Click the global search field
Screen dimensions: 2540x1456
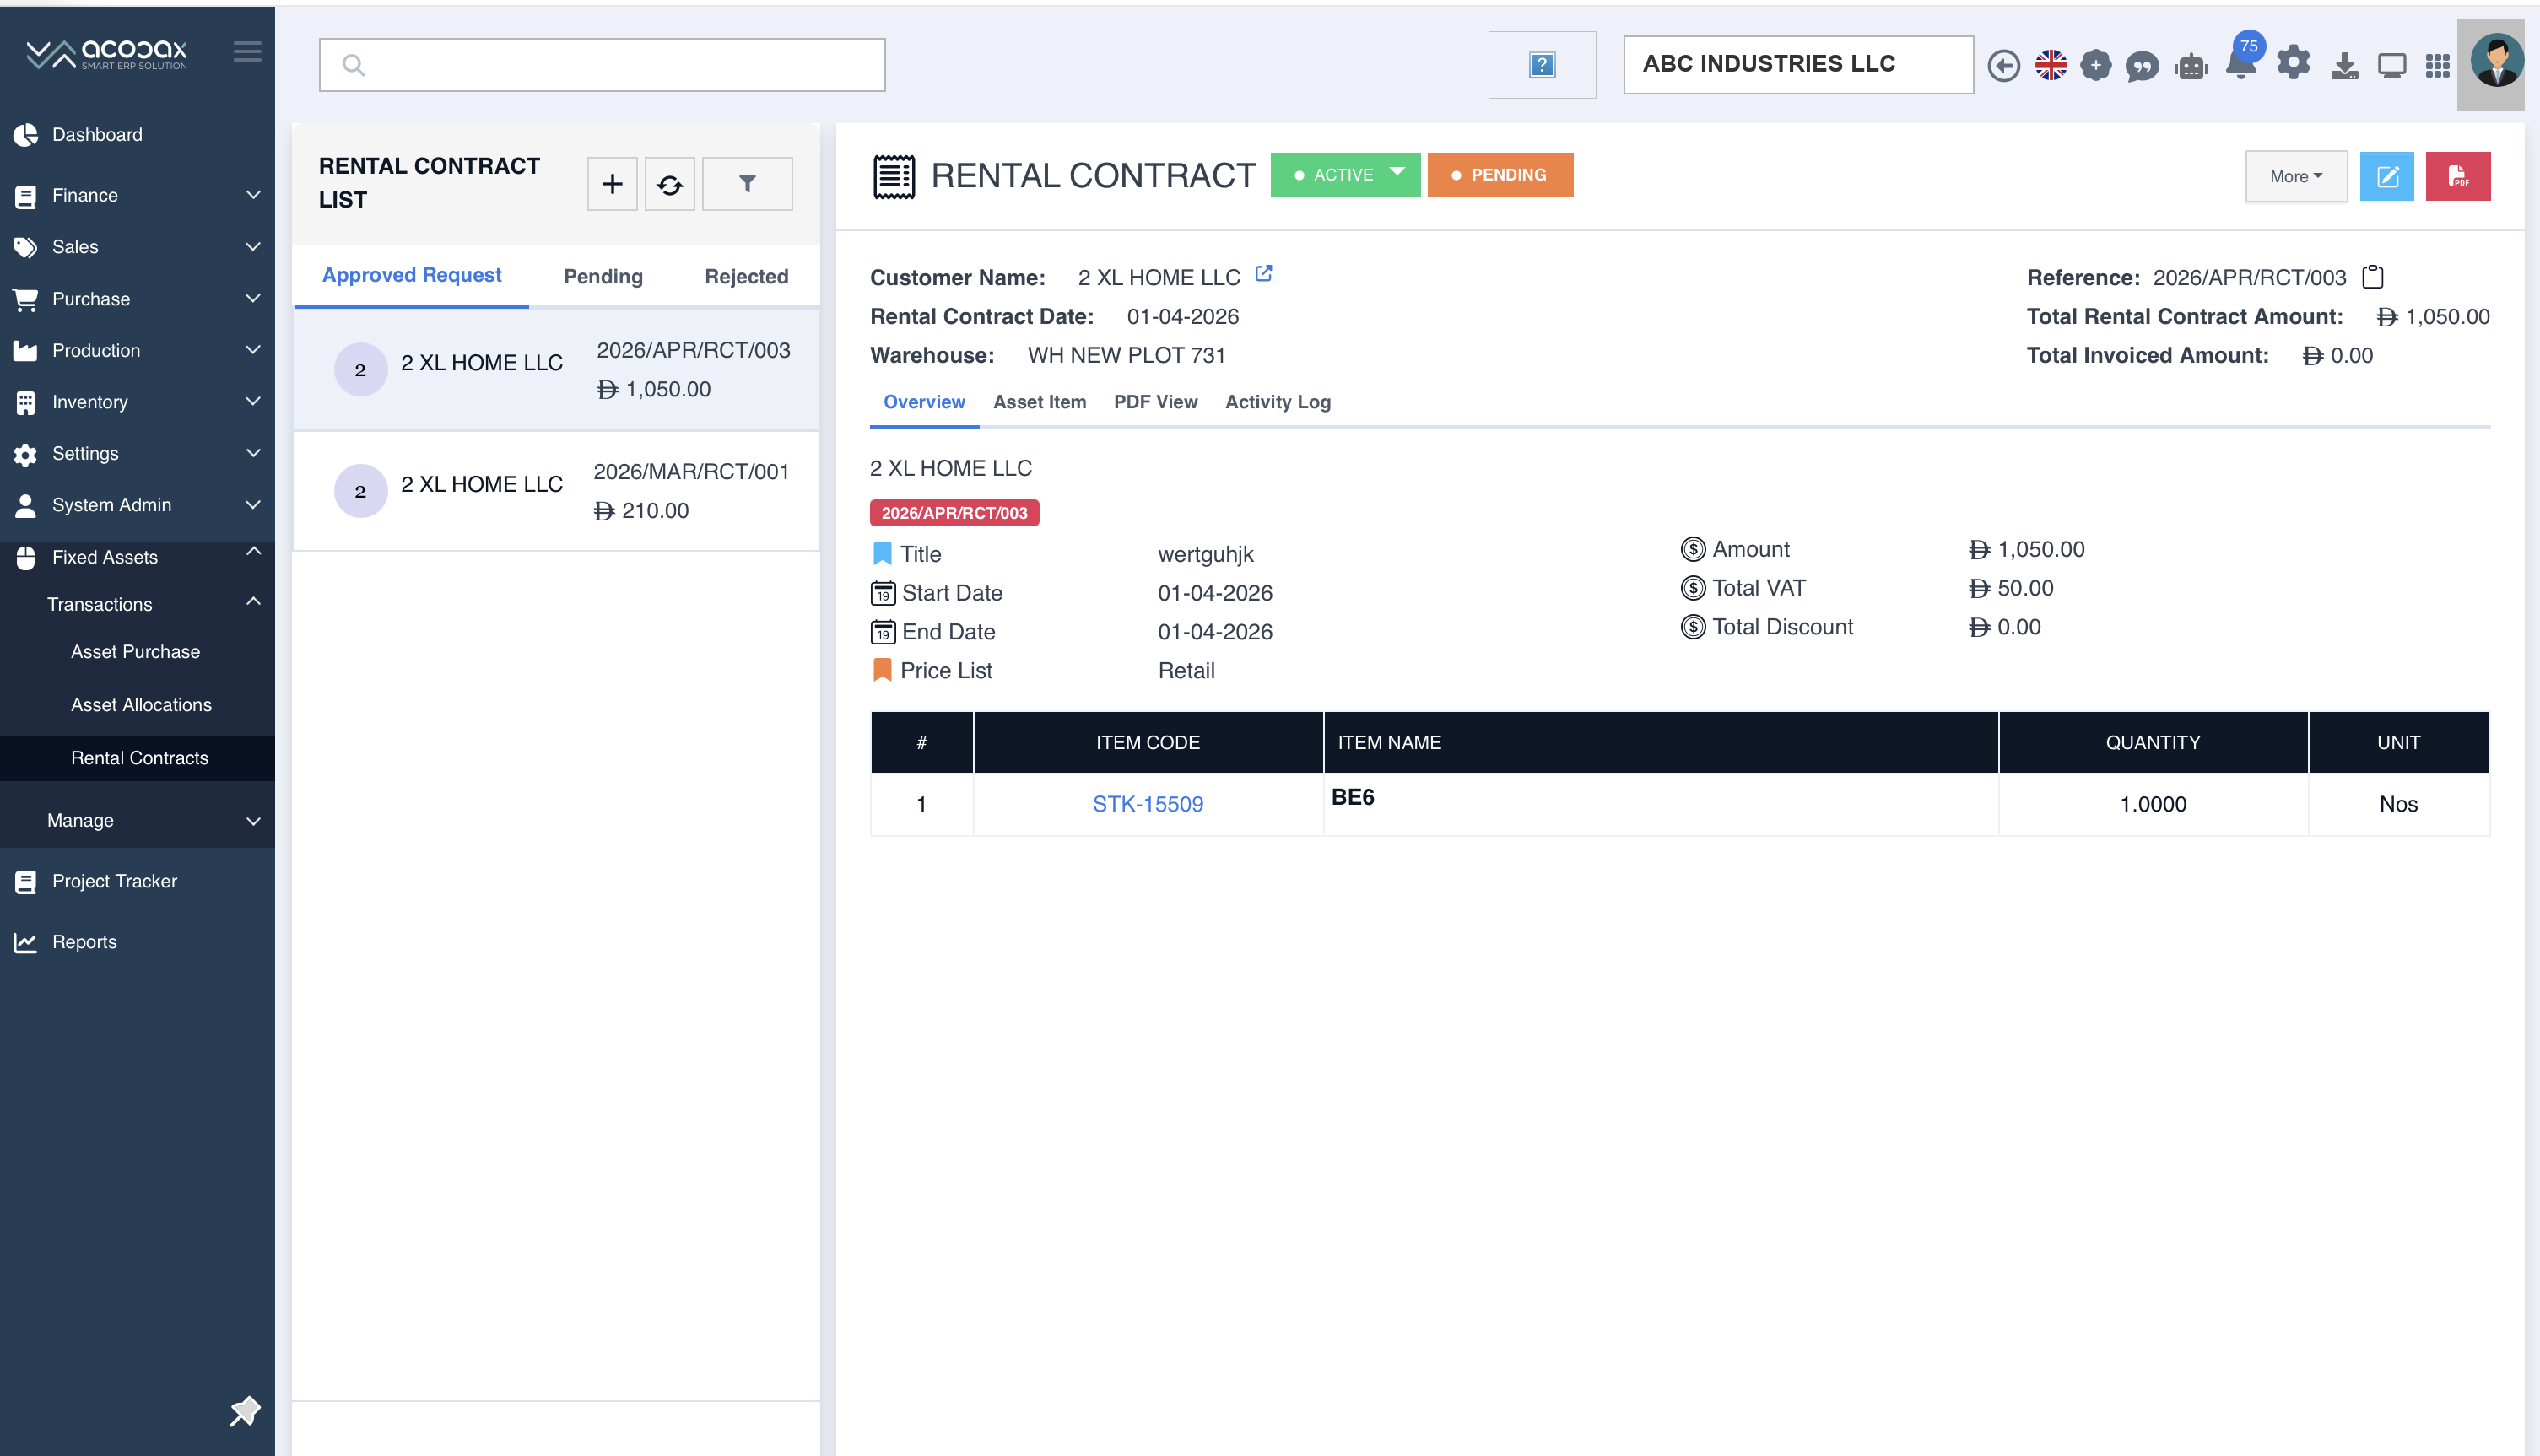pyautogui.click(x=602, y=65)
